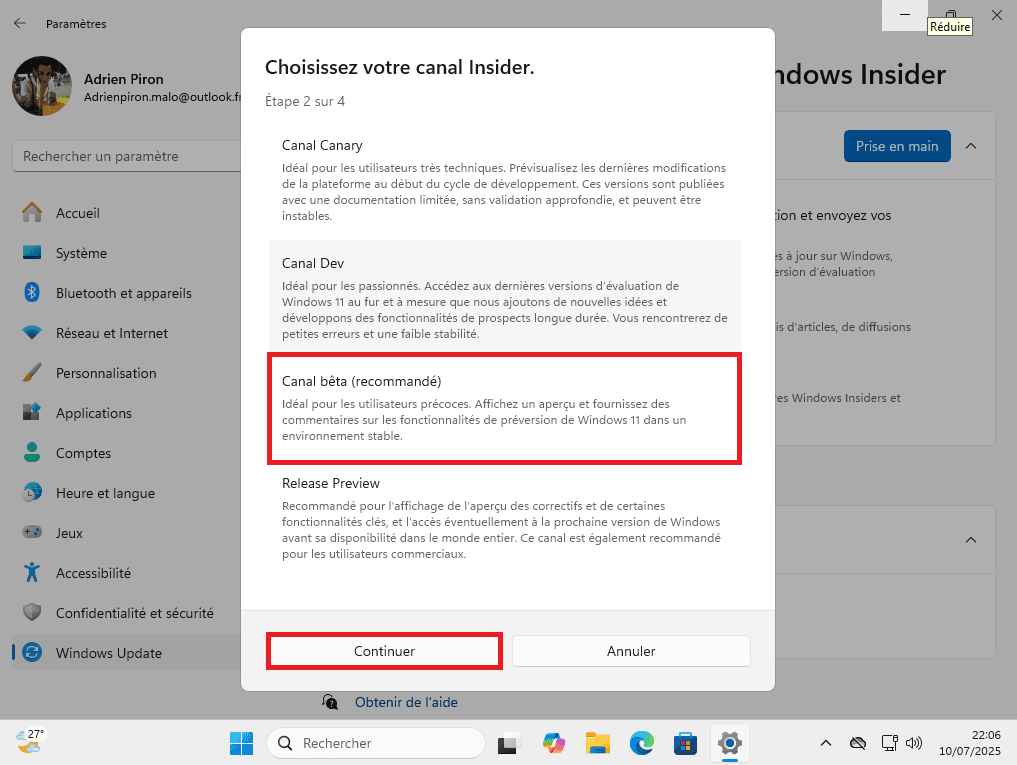
Task: Open the weather widget showing 27°
Action: (30, 741)
